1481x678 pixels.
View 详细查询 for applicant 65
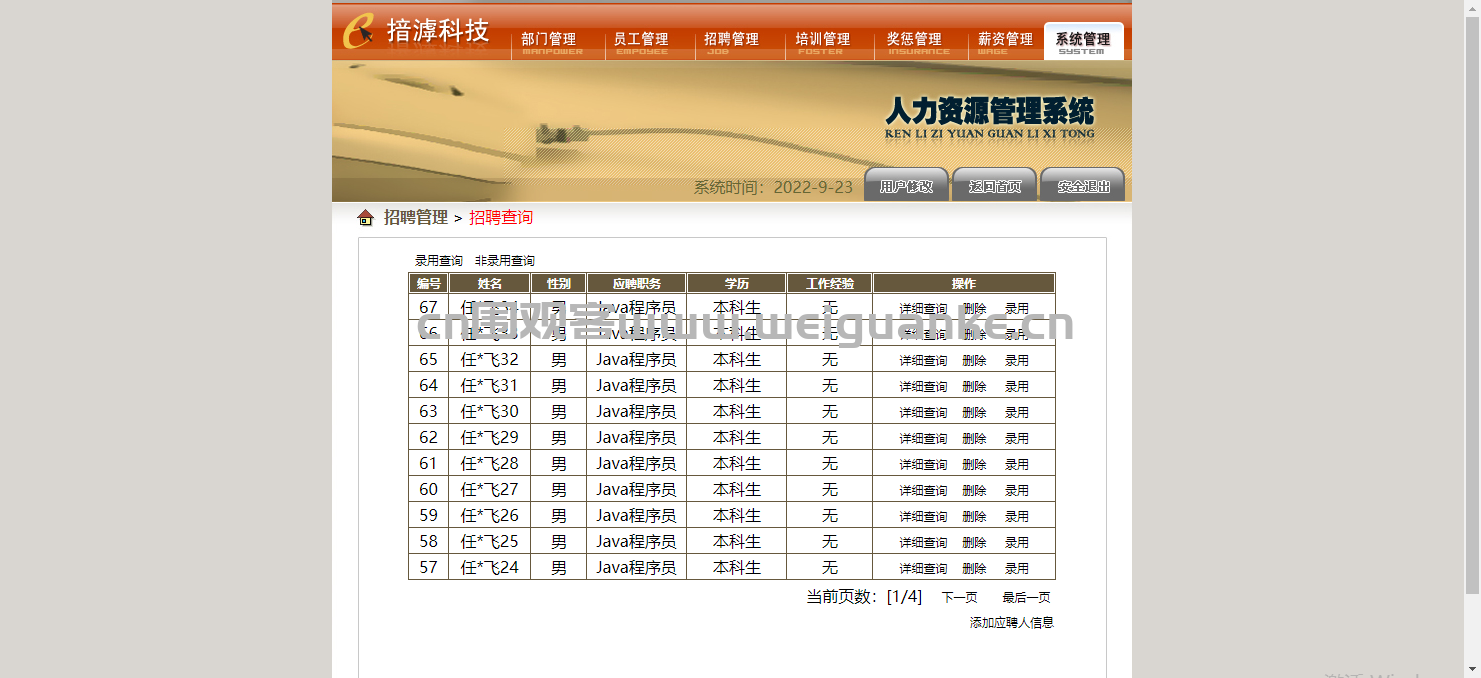[923, 361]
